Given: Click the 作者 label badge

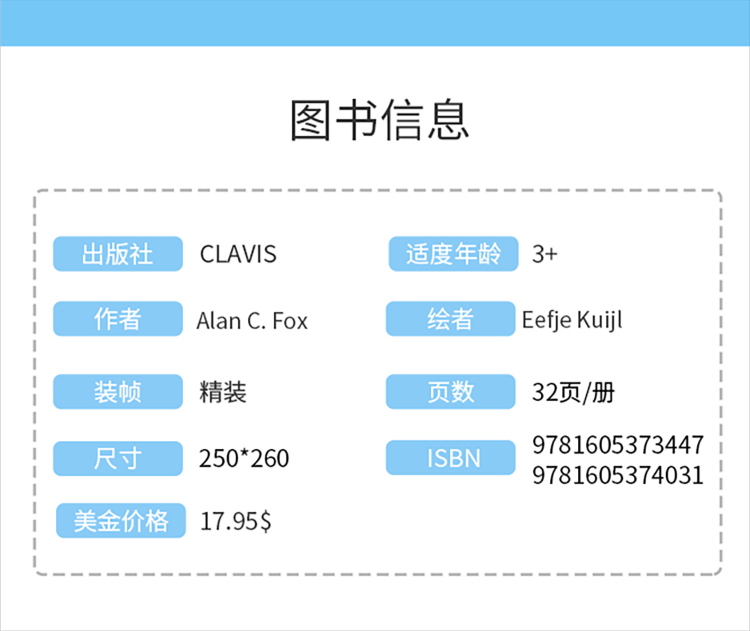Looking at the screenshot, I should tap(118, 320).
